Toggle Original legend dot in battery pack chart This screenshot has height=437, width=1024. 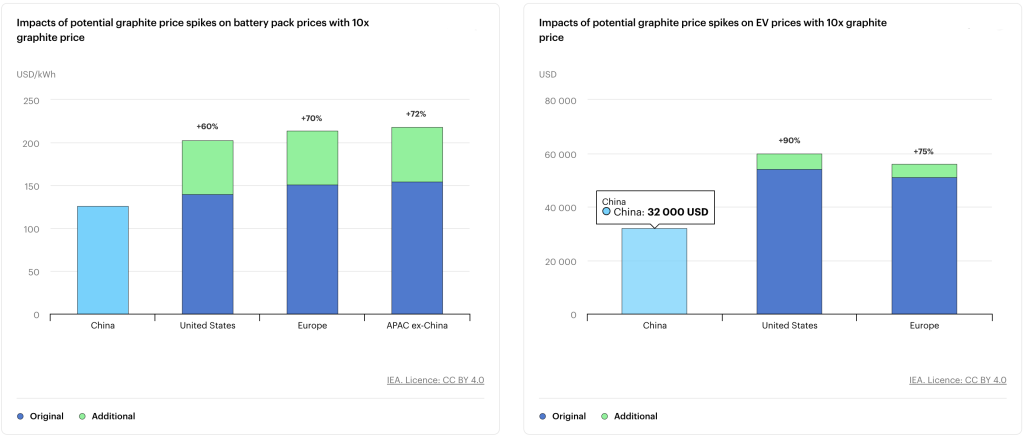click(22, 416)
